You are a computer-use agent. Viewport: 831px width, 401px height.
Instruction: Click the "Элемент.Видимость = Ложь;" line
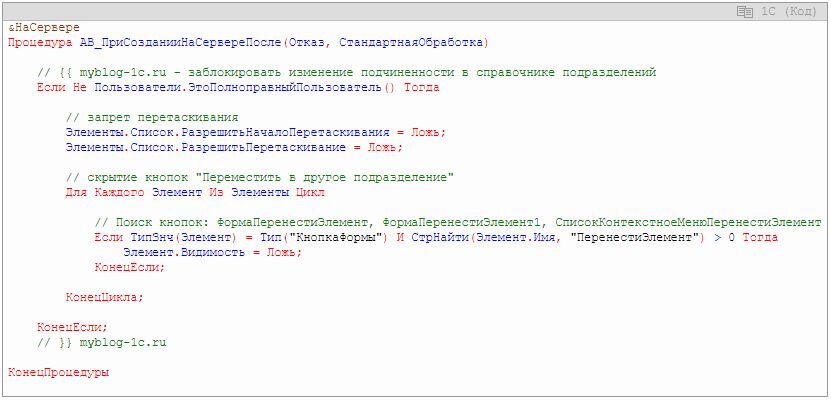pos(213,253)
